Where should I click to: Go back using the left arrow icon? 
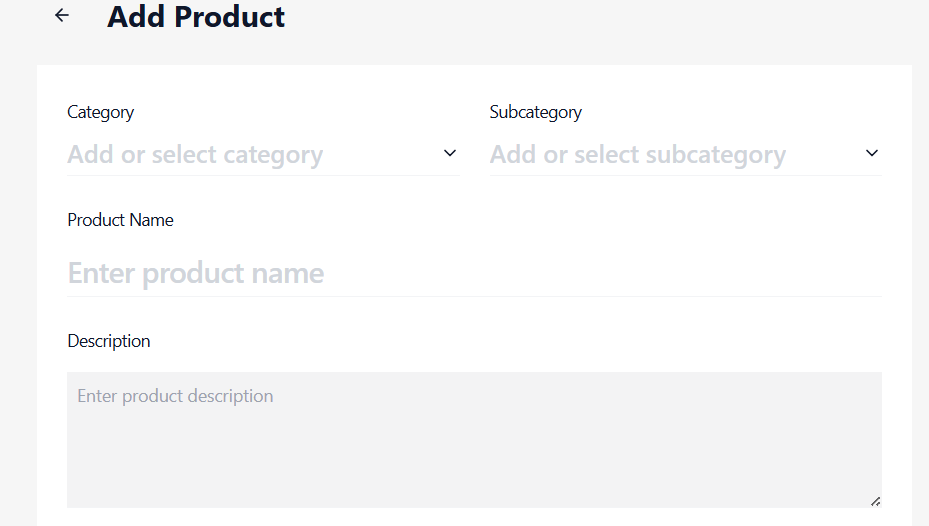[x=62, y=15]
